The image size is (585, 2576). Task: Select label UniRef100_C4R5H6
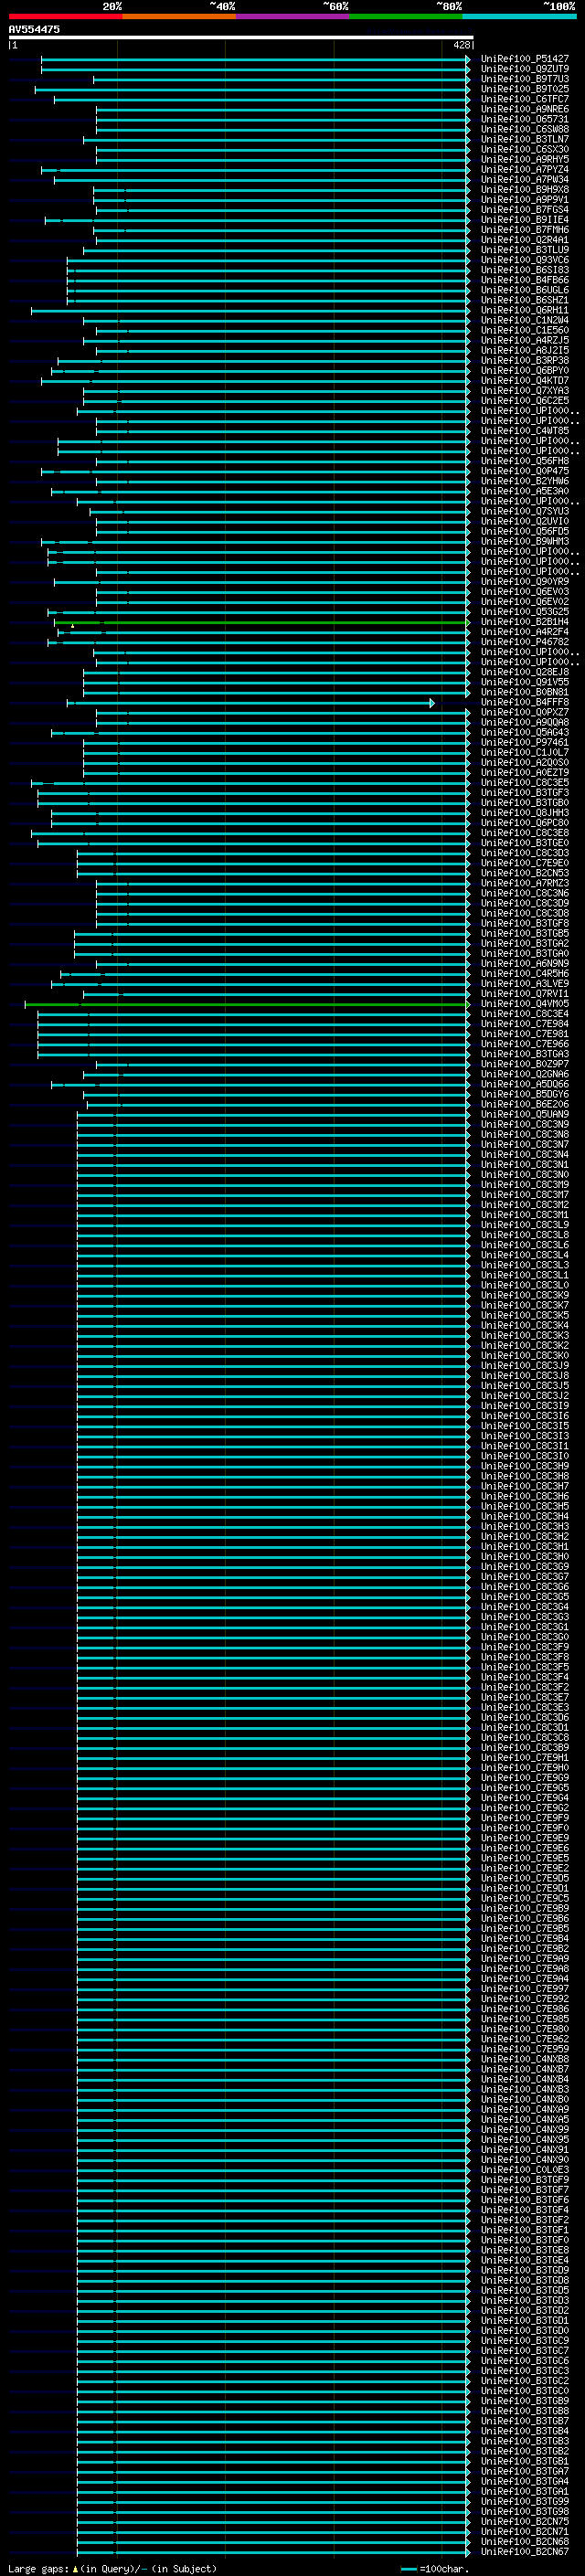pos(524,974)
